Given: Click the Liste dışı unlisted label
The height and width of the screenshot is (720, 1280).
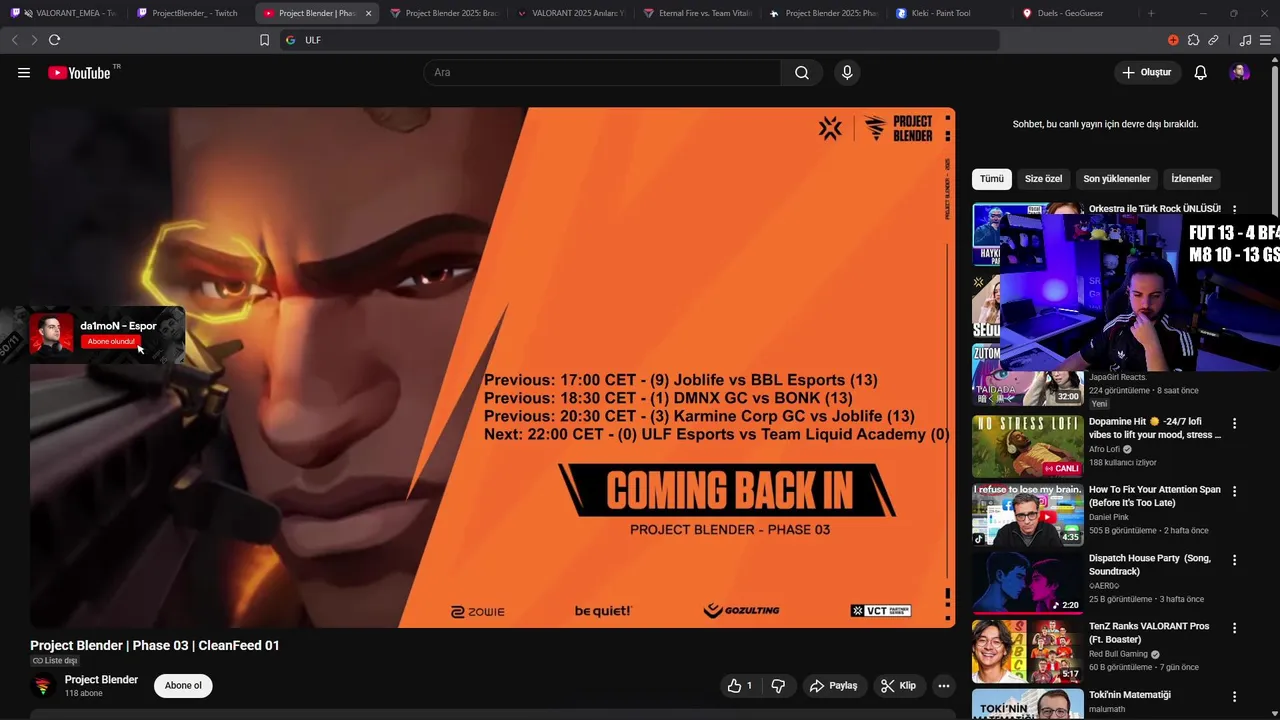Looking at the screenshot, I should [x=55, y=661].
